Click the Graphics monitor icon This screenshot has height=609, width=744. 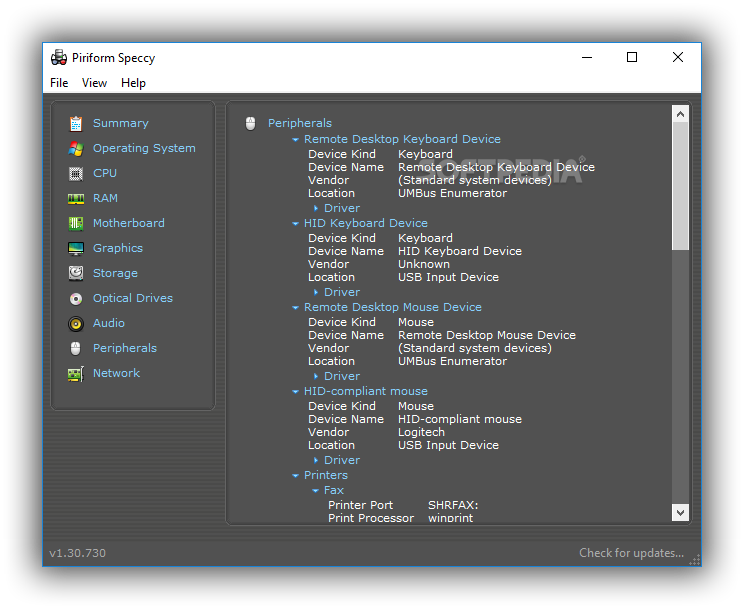coord(76,248)
